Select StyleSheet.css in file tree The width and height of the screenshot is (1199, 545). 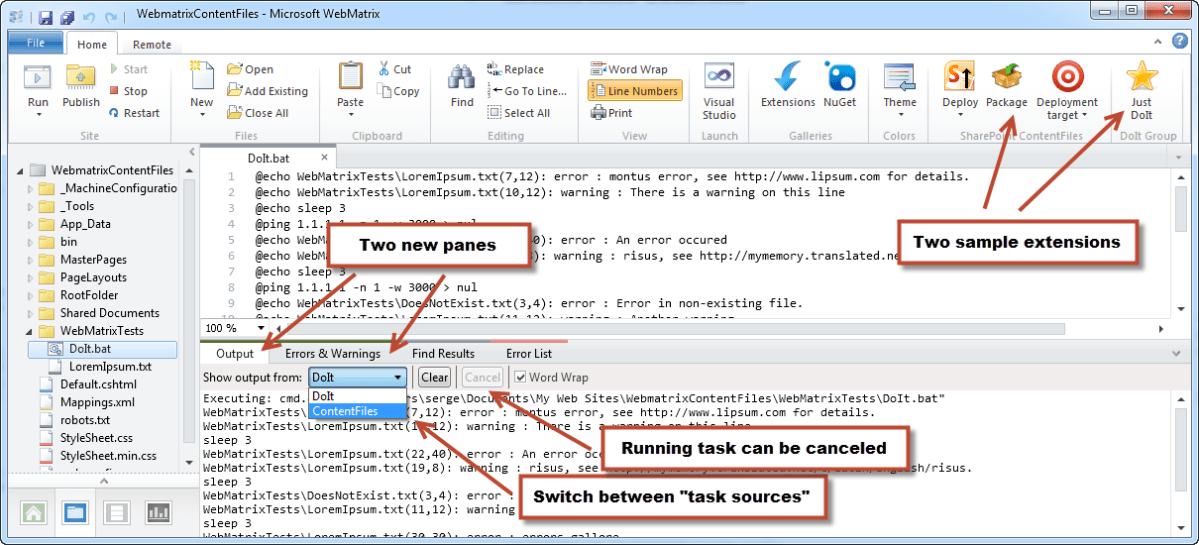pyautogui.click(x=96, y=438)
